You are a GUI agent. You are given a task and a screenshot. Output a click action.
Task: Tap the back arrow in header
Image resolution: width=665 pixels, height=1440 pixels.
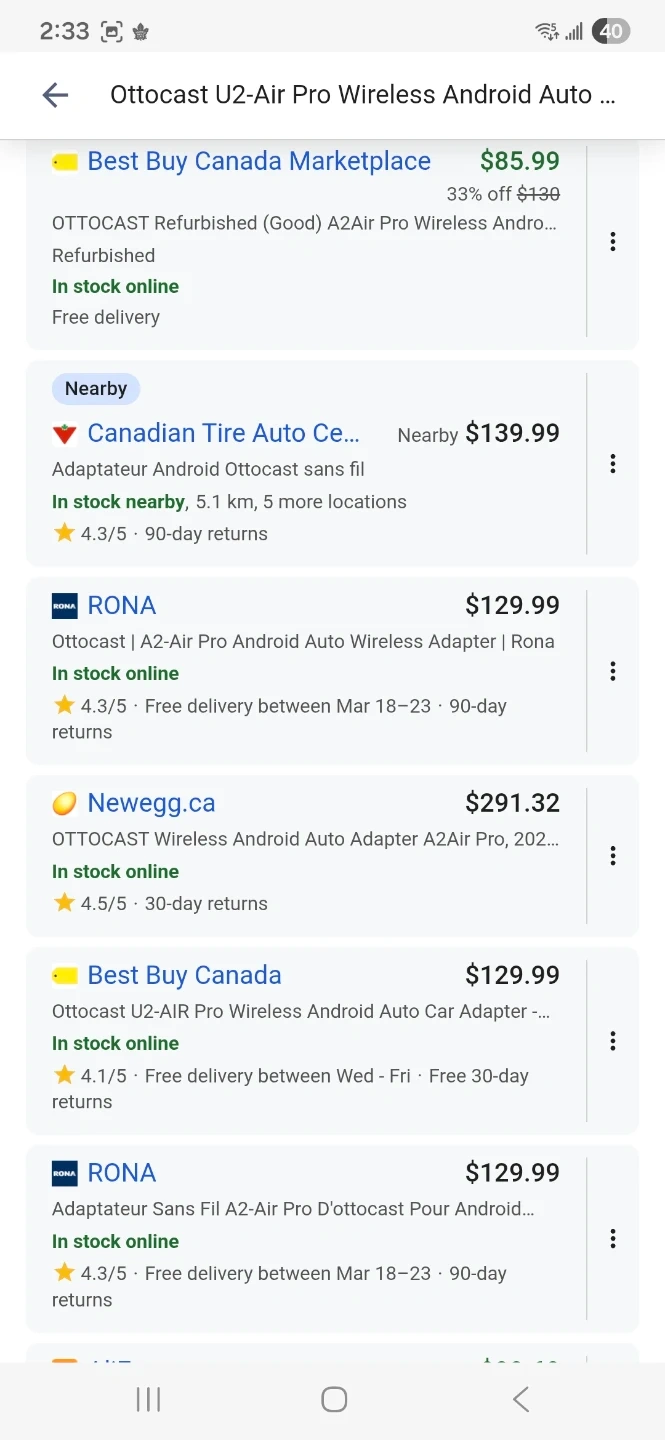pos(55,95)
